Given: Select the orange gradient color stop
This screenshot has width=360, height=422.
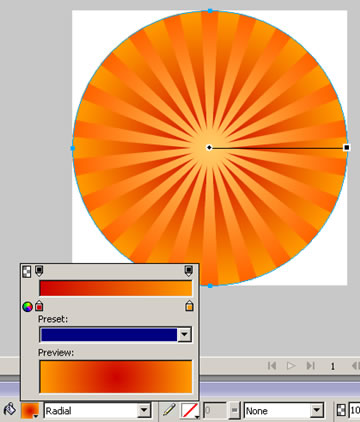Looking at the screenshot, I should [189, 306].
